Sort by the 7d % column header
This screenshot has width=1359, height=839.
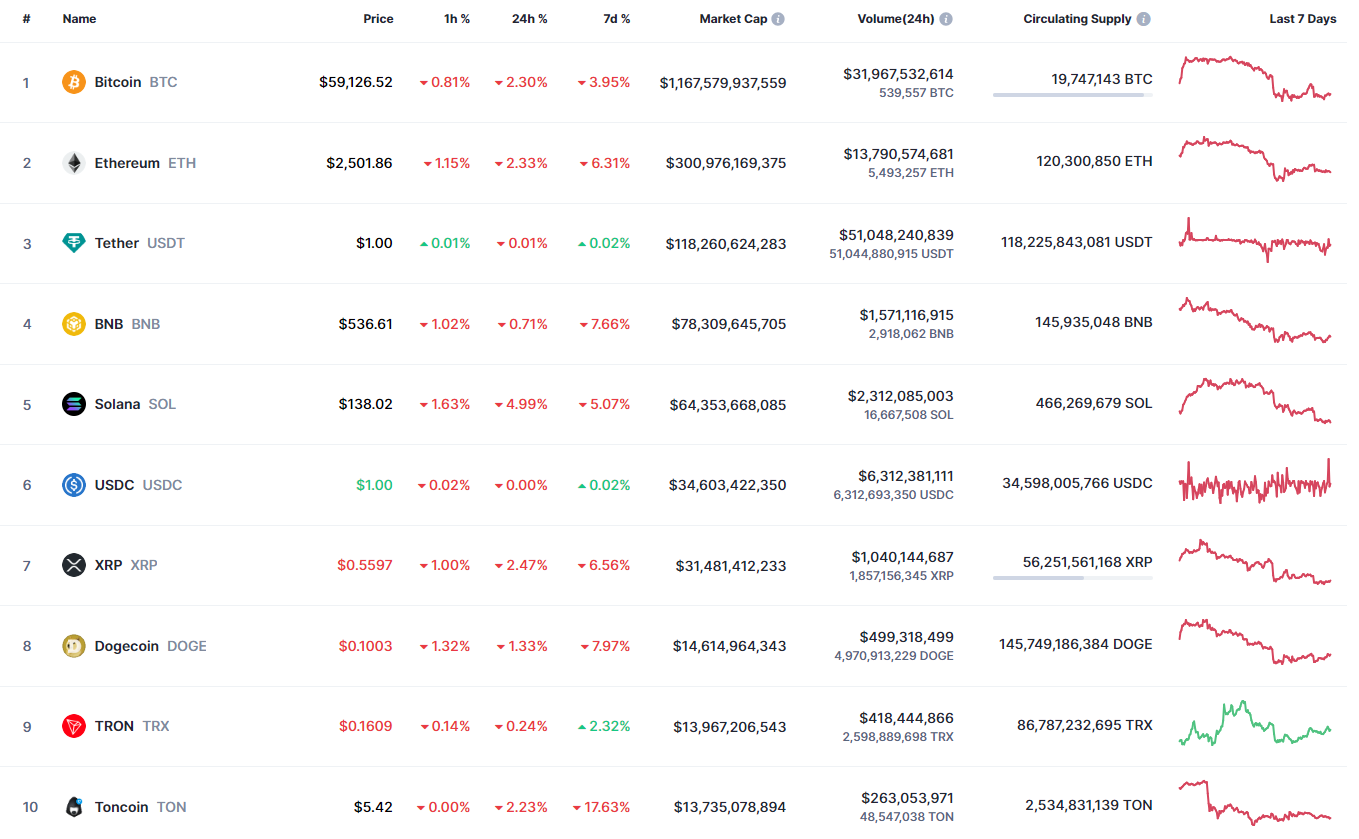coord(616,19)
